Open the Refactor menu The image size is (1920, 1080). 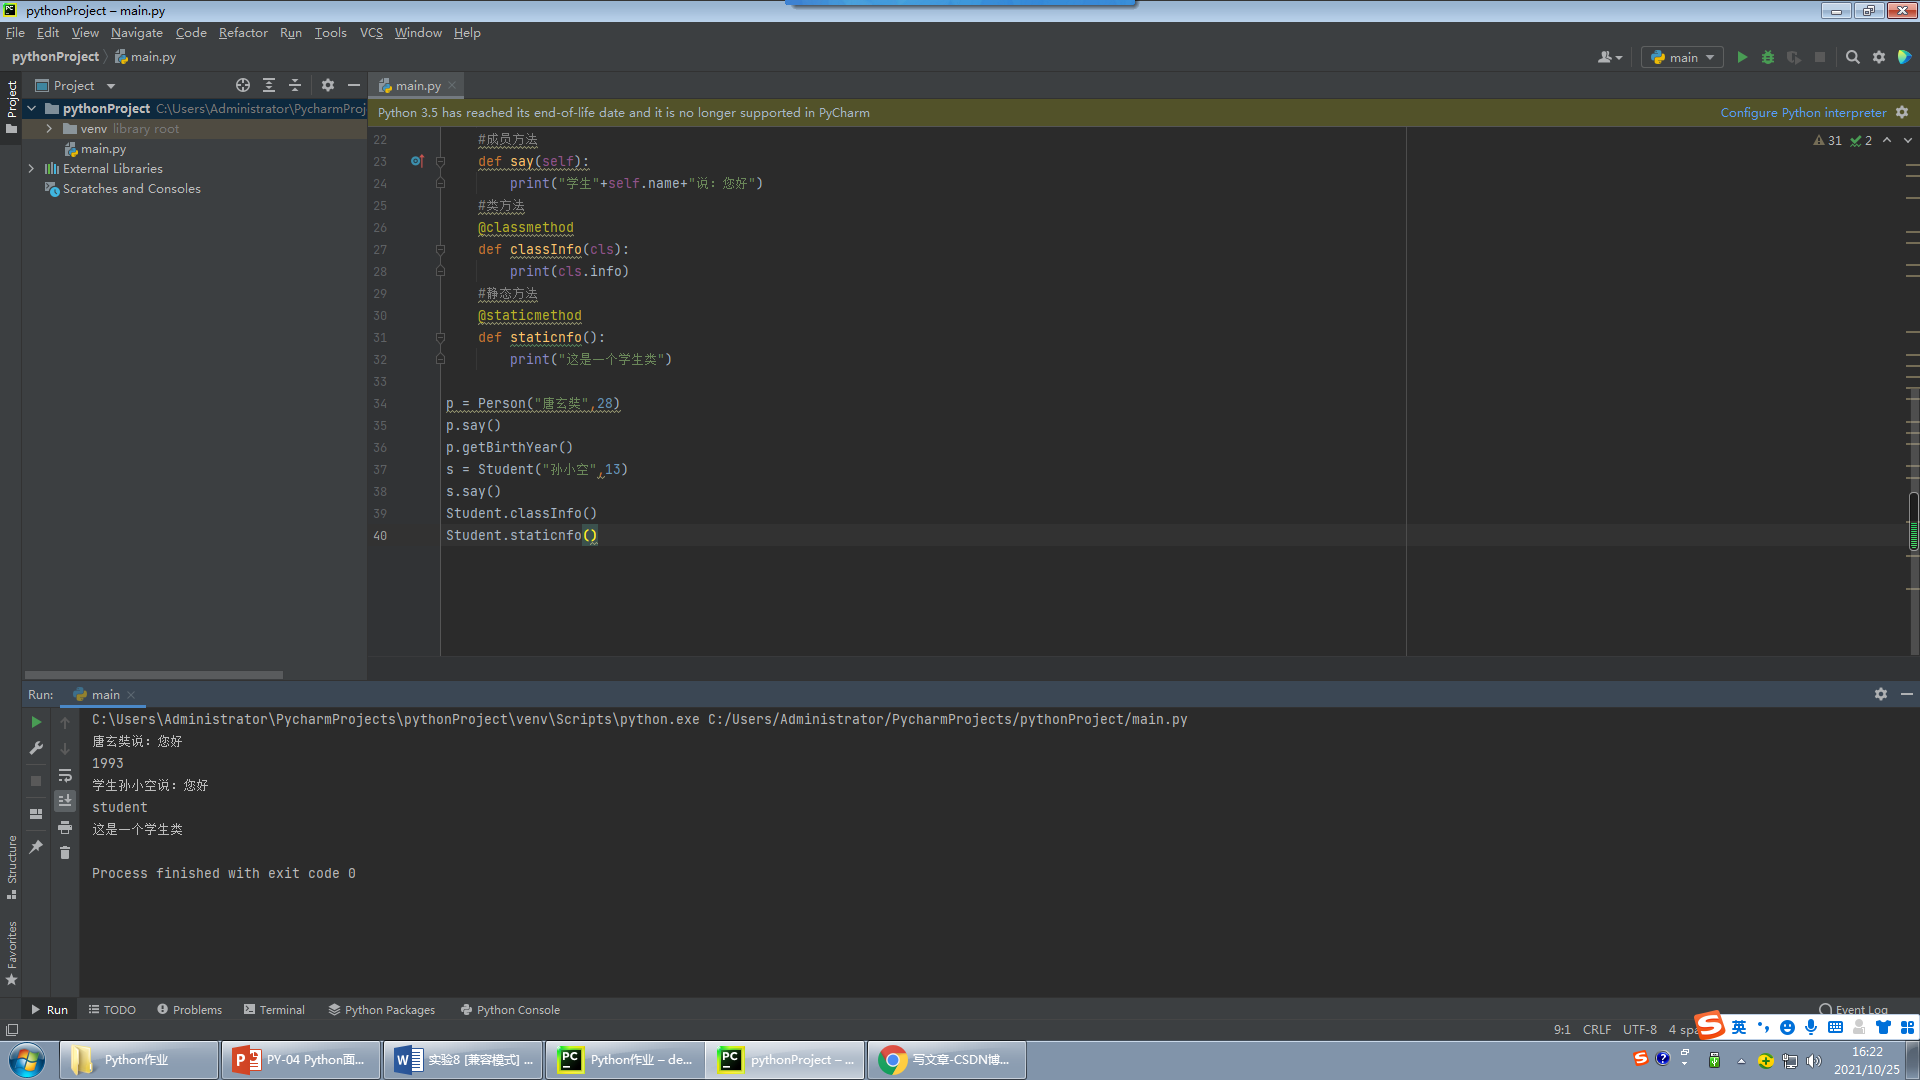coord(243,33)
